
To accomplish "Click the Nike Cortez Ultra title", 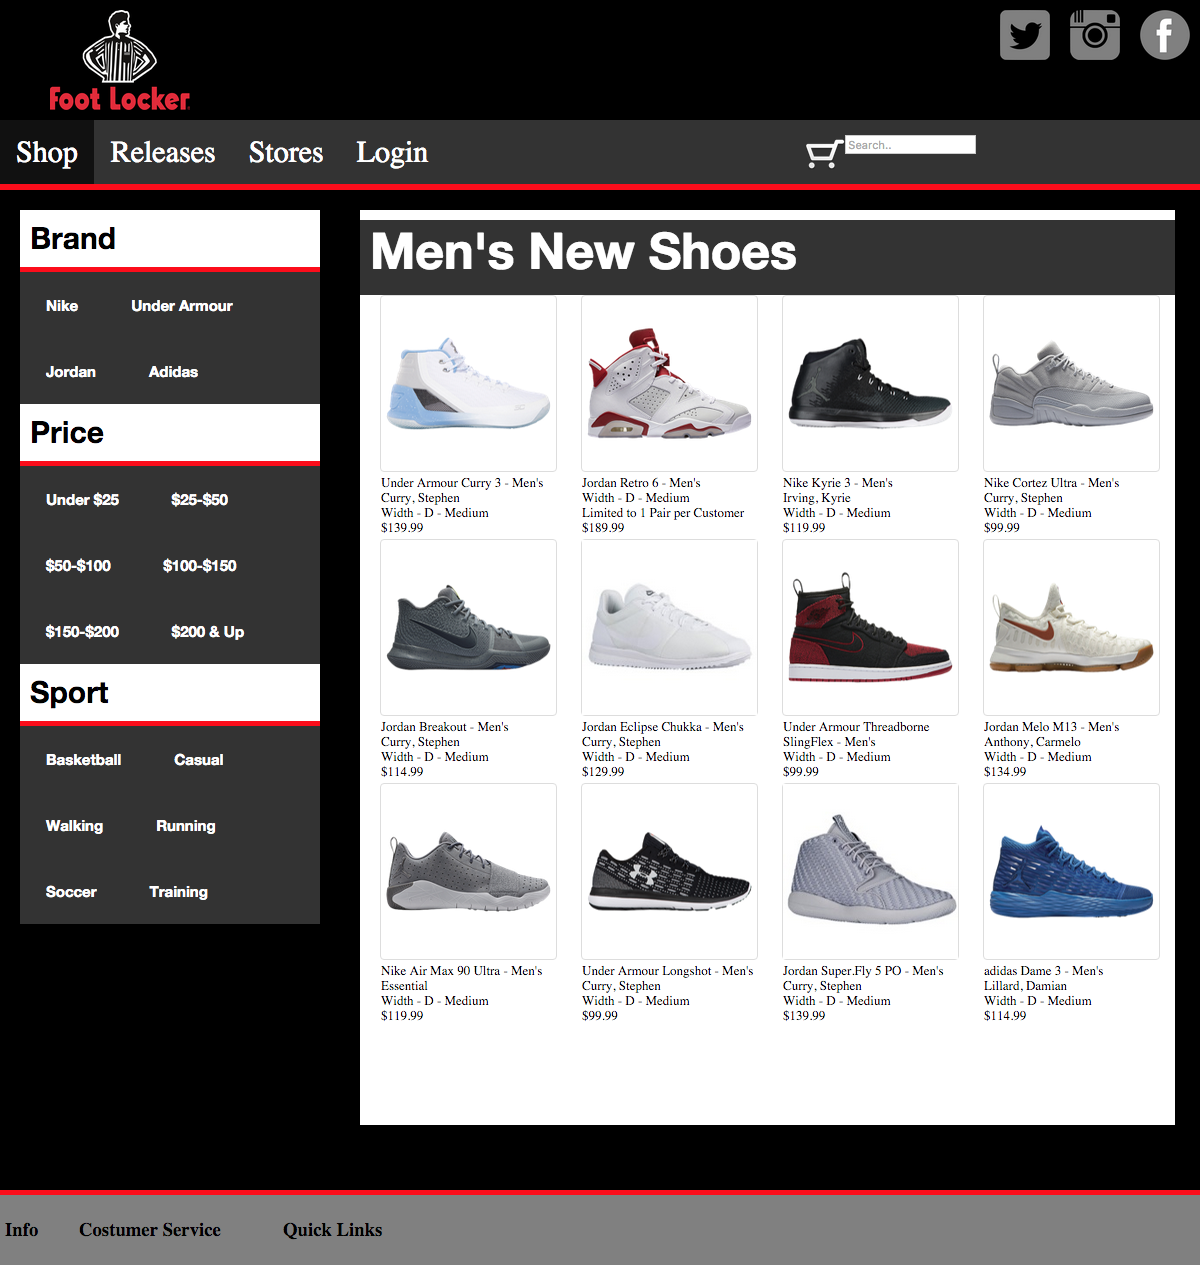I will coord(1051,483).
